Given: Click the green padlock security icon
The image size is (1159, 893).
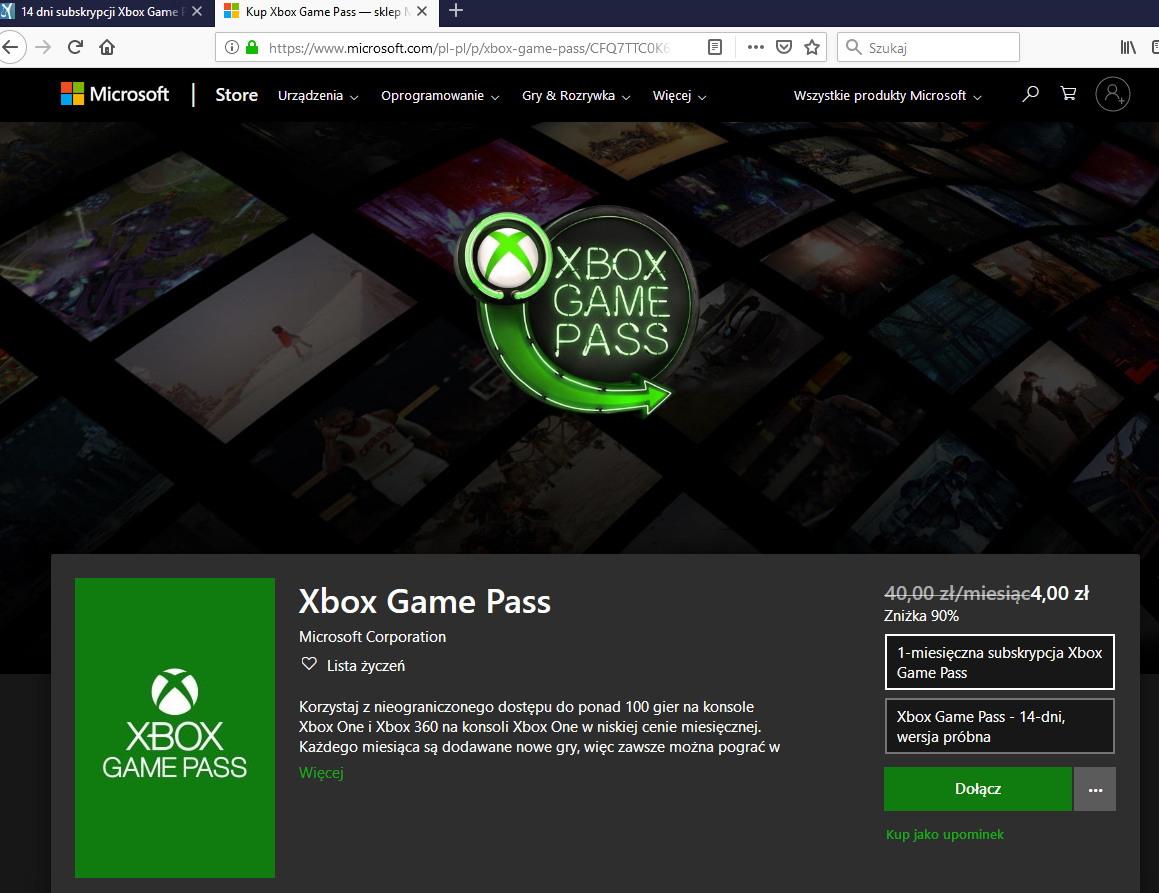Looking at the screenshot, I should (252, 48).
